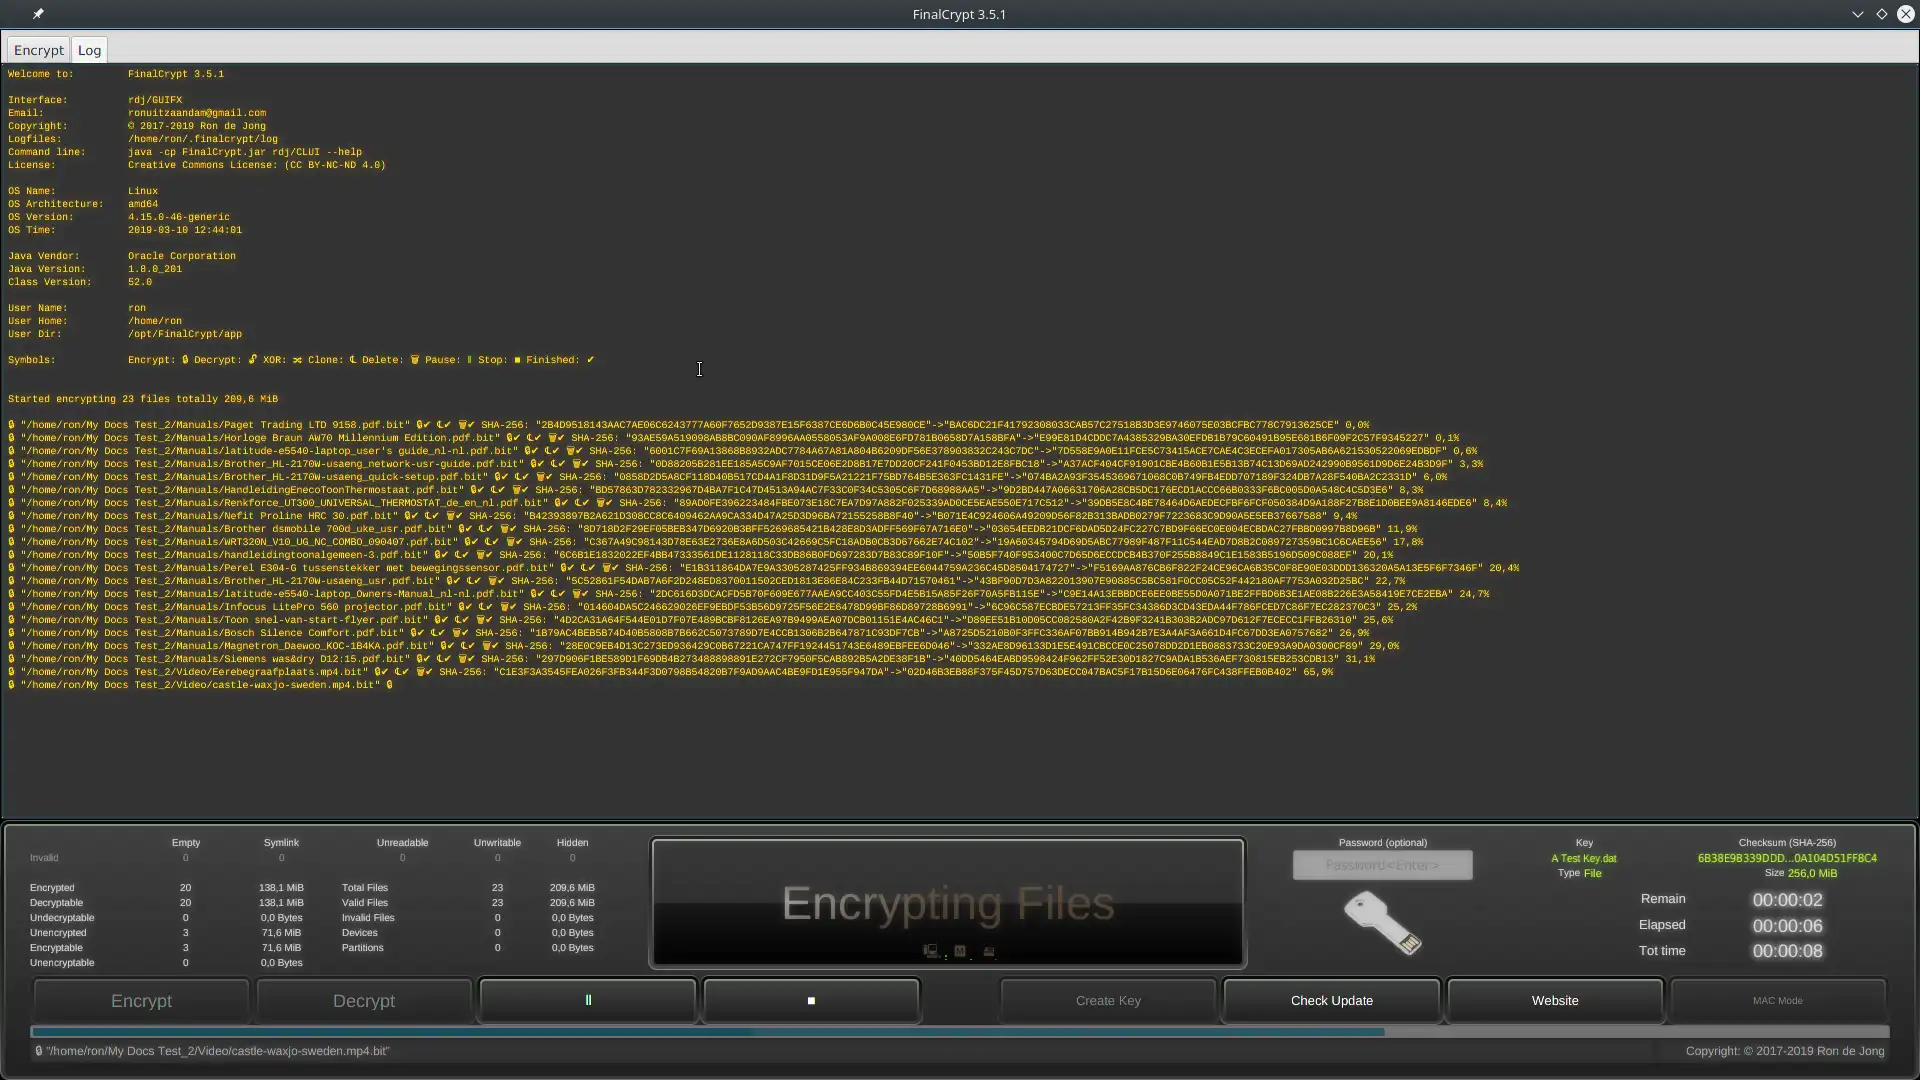
Task: Select the Log tab
Action: [x=89, y=50]
